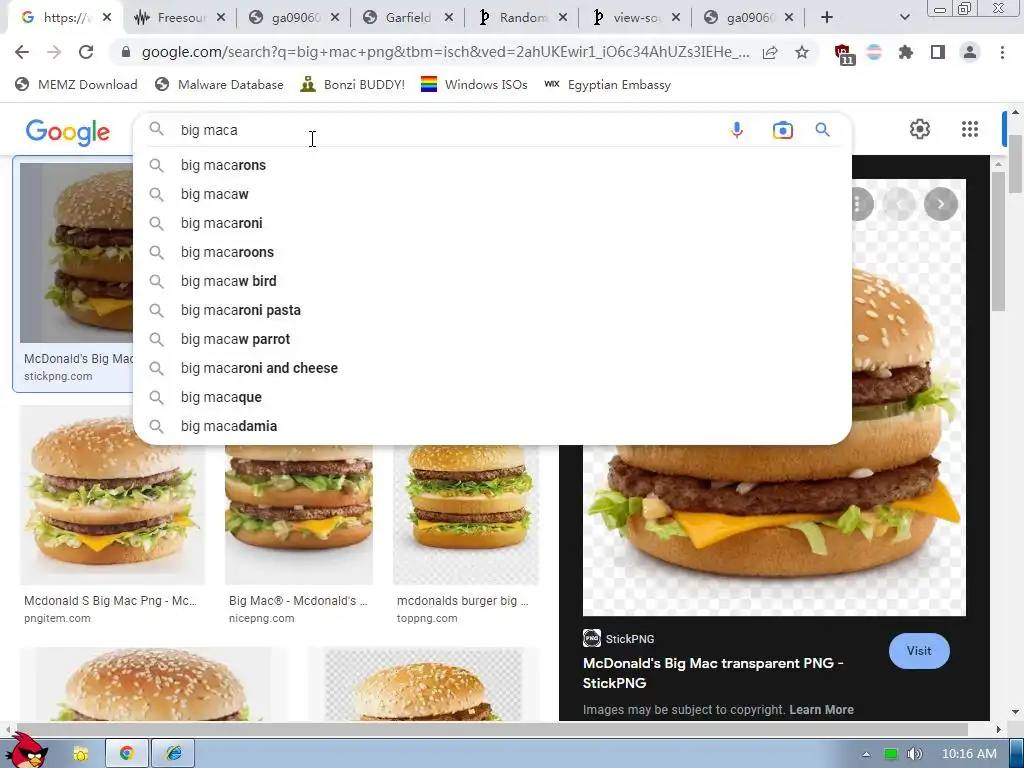Click the browser back arrow
Screen dimensions: 1024x768
22,52
